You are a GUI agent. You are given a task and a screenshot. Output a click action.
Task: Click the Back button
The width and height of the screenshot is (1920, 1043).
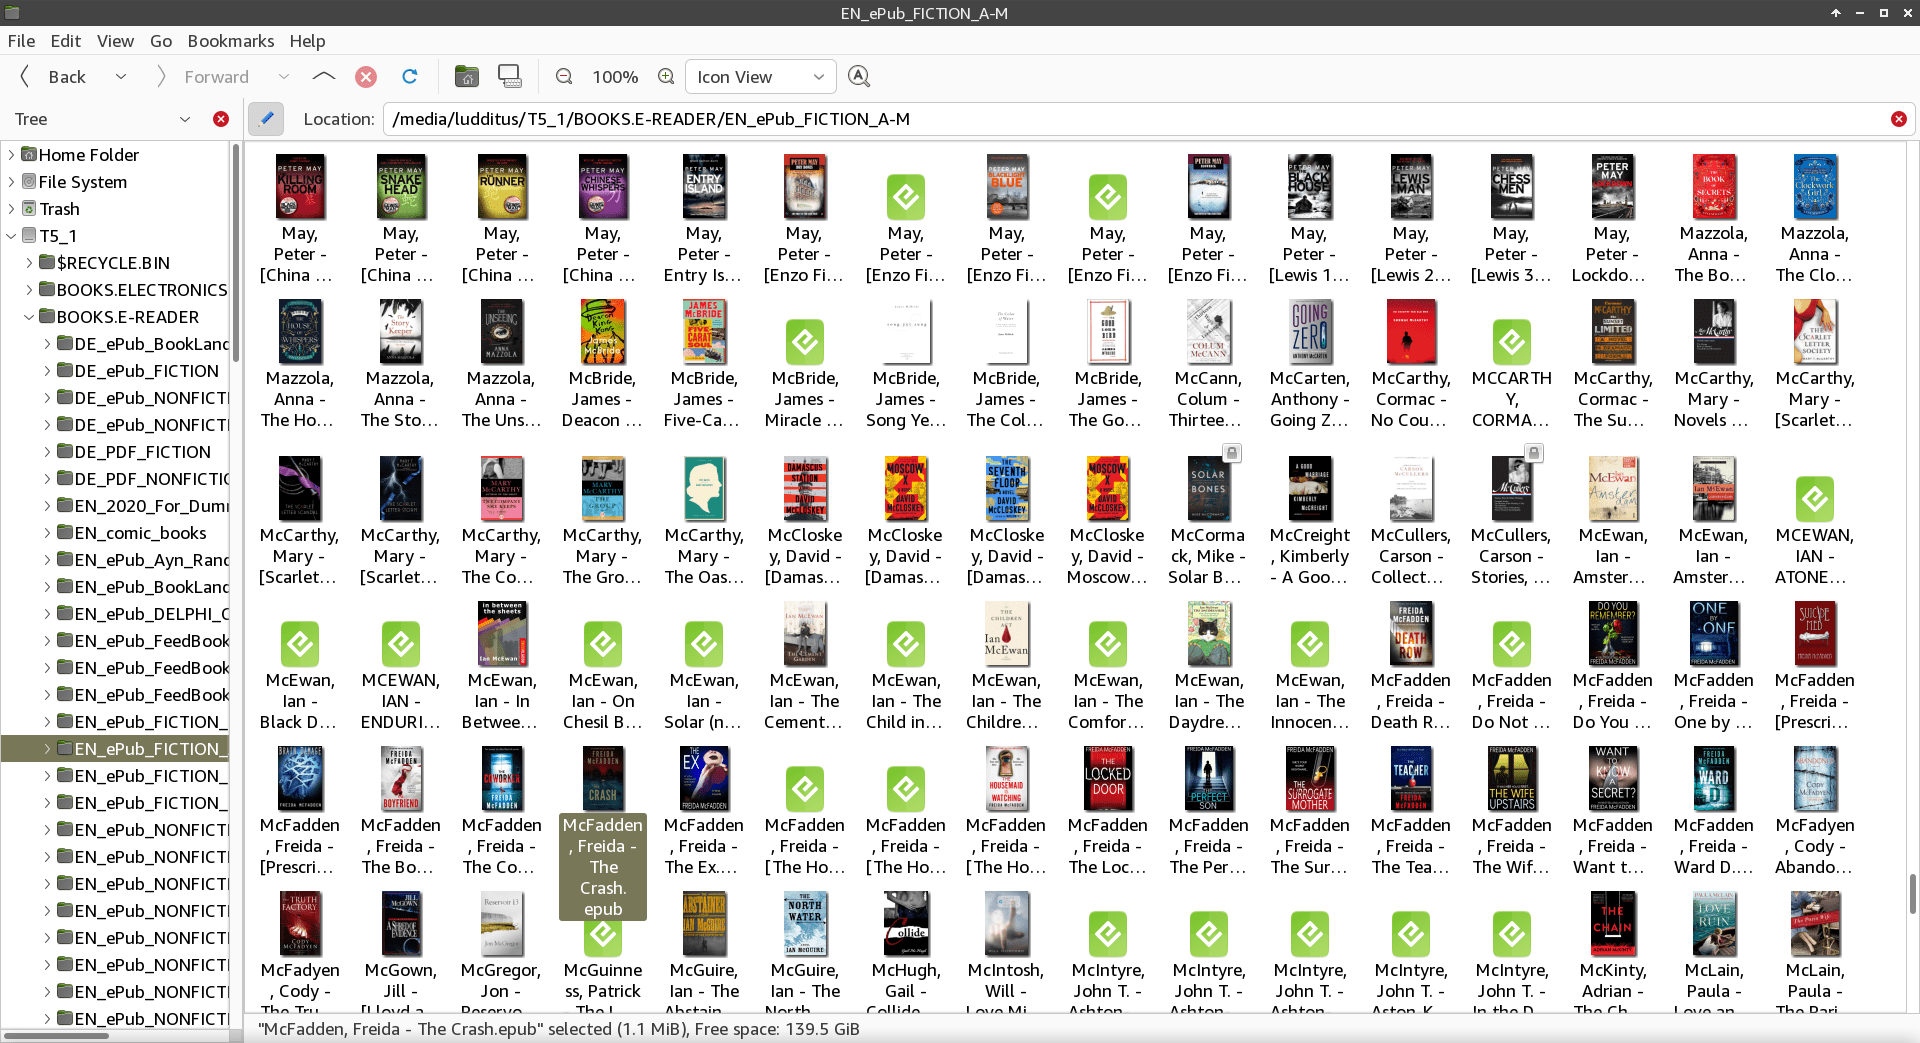pyautogui.click(x=55, y=77)
